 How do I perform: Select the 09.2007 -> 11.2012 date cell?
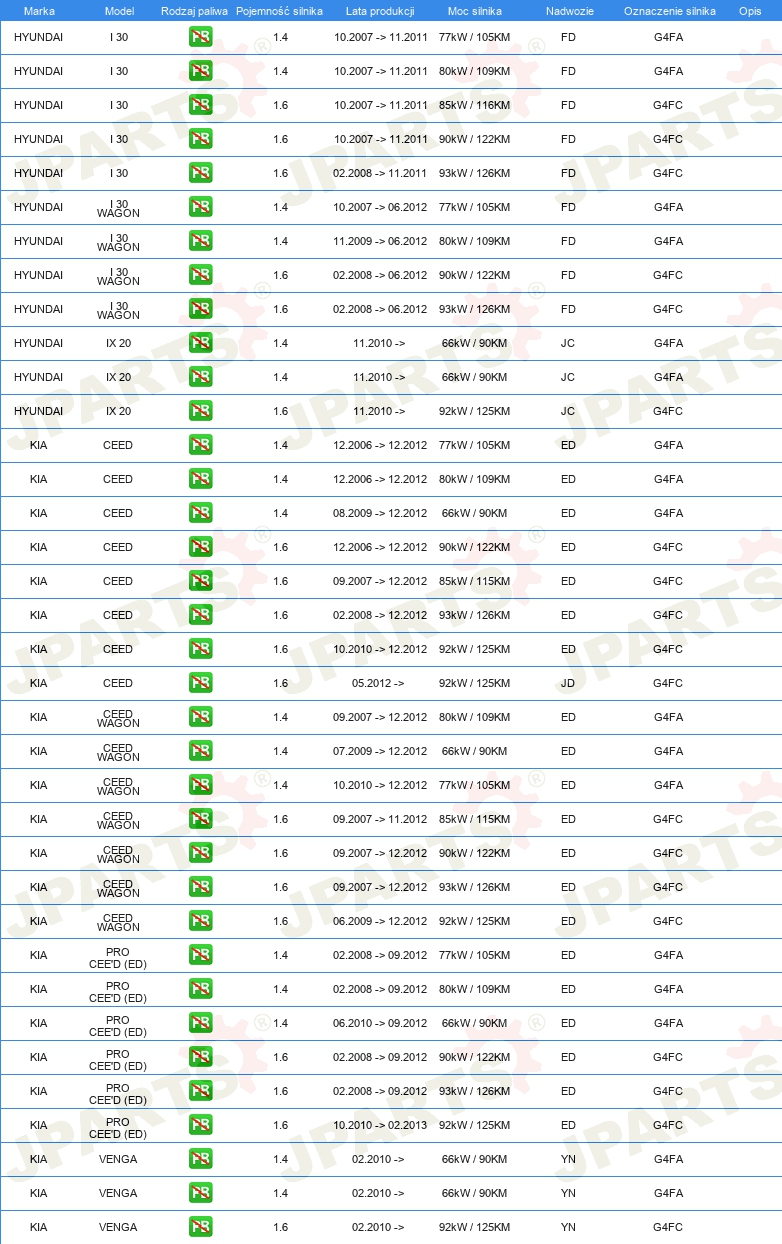[x=380, y=820]
